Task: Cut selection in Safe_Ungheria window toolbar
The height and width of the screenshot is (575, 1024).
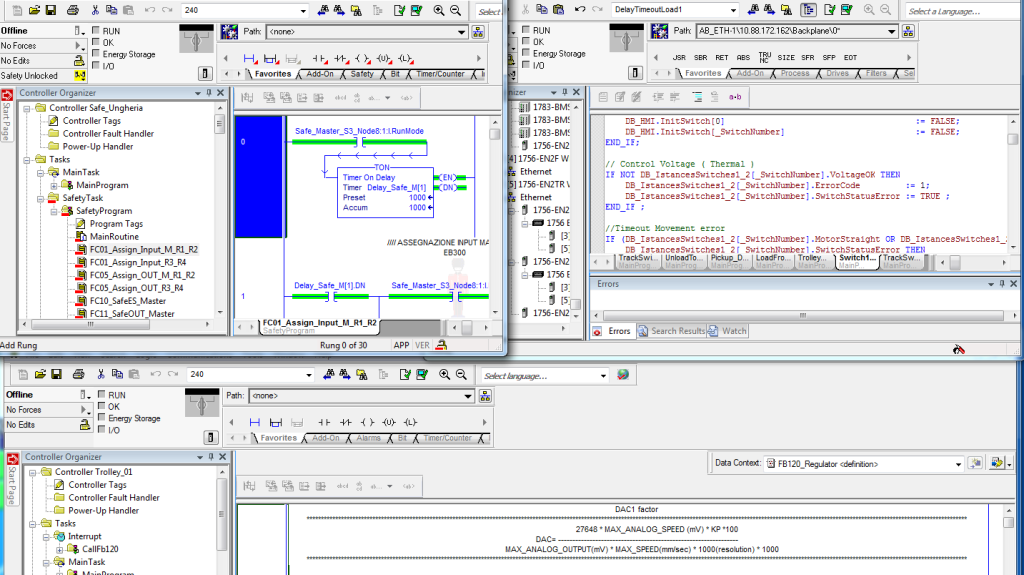Action: pyautogui.click(x=95, y=10)
